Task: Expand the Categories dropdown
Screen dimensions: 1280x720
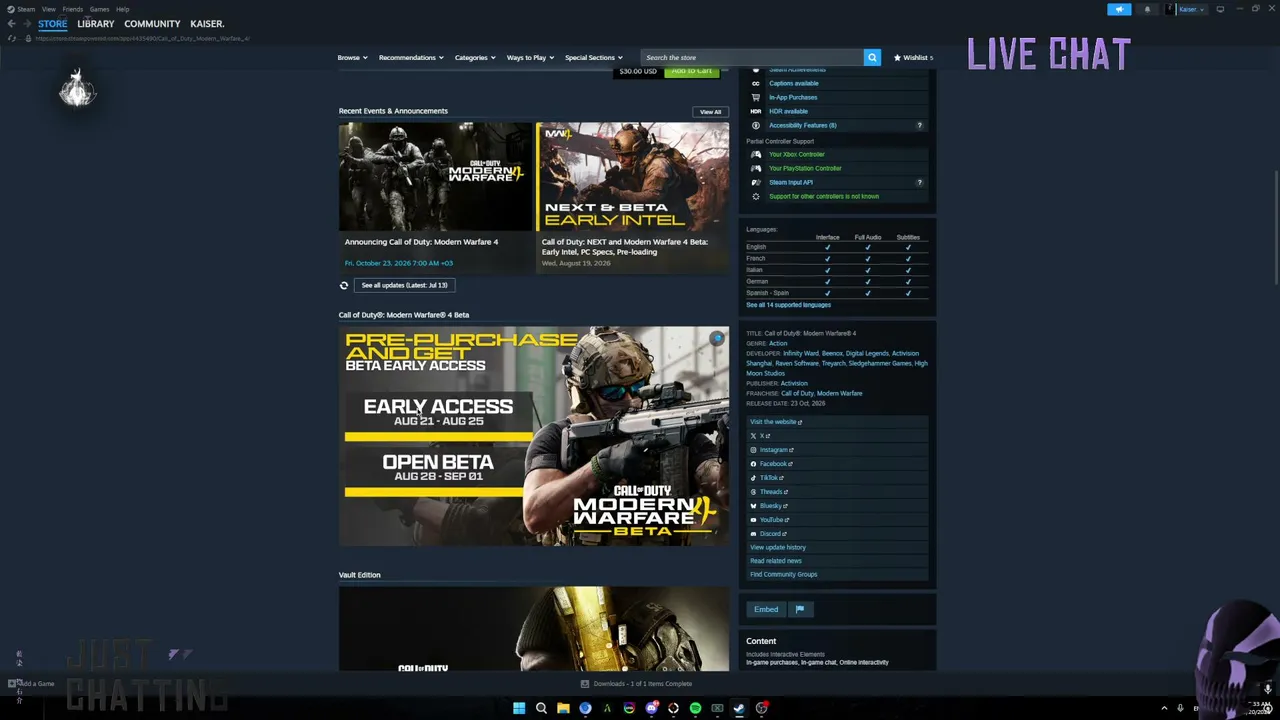Action: (475, 58)
